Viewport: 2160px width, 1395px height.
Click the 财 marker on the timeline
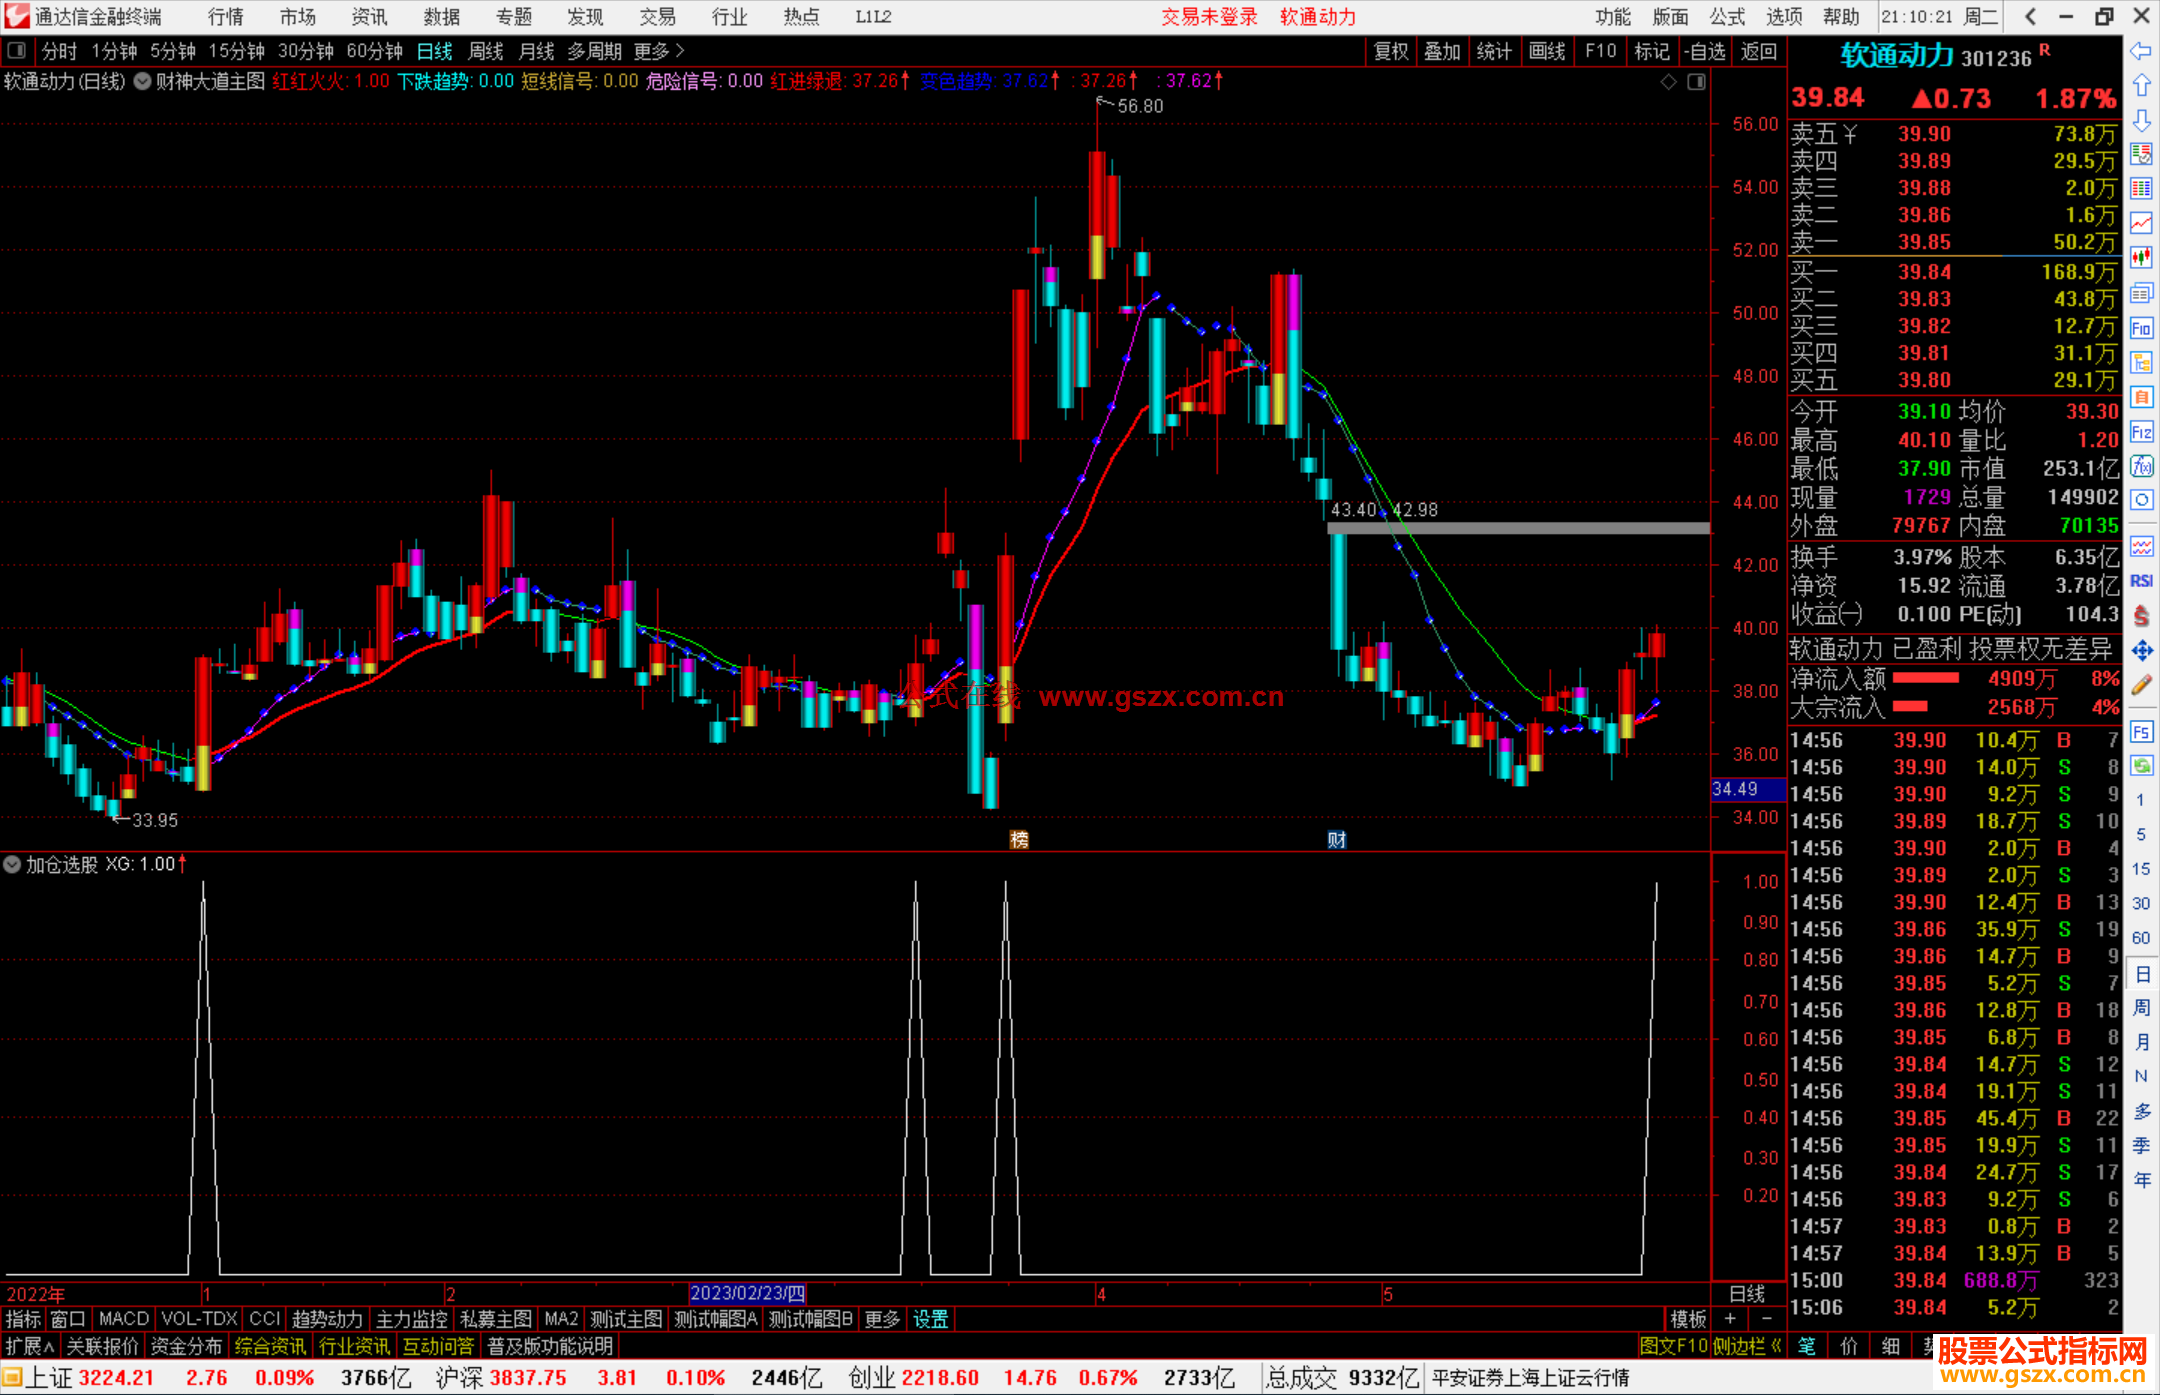pos(1336,840)
